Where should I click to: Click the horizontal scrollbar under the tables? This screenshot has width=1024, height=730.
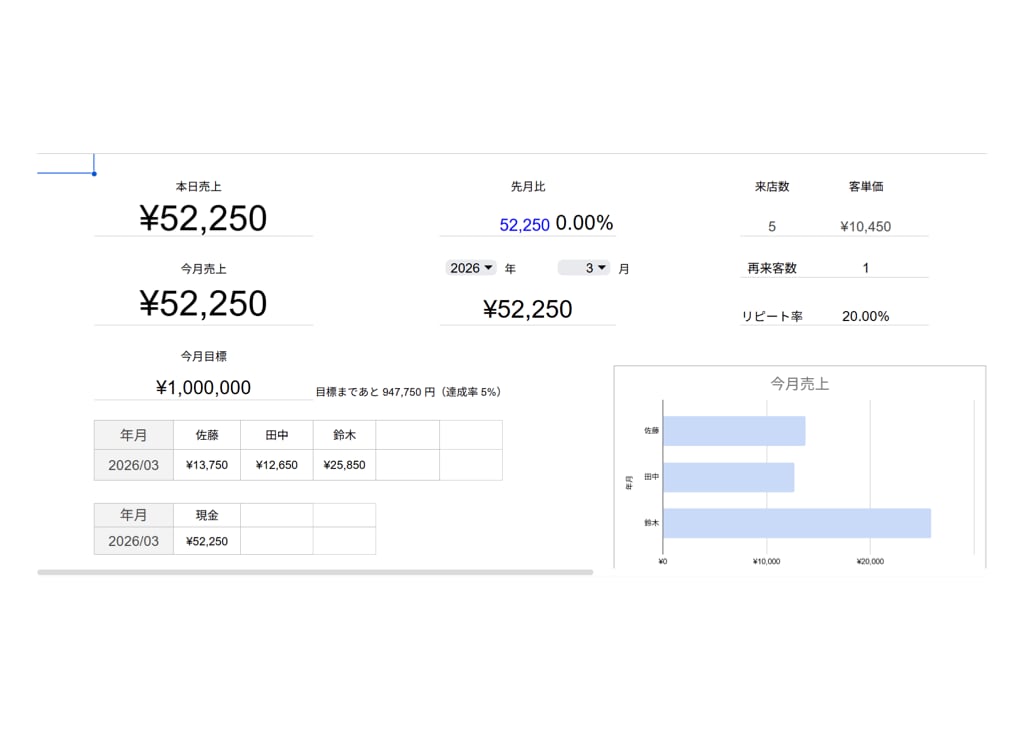(x=315, y=573)
